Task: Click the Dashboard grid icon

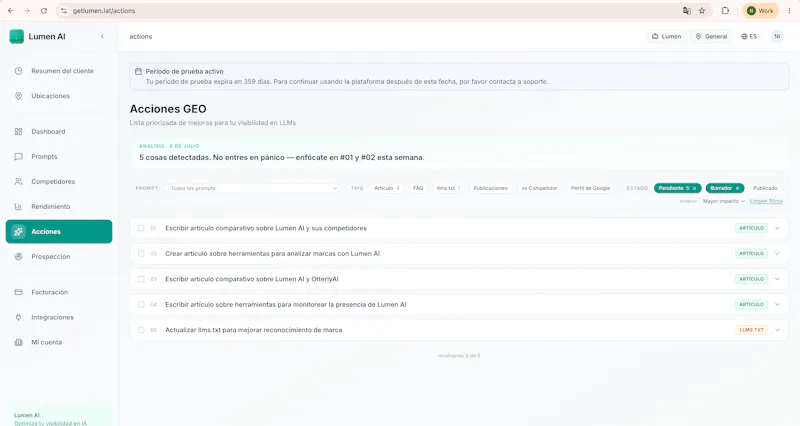Action: (18, 132)
